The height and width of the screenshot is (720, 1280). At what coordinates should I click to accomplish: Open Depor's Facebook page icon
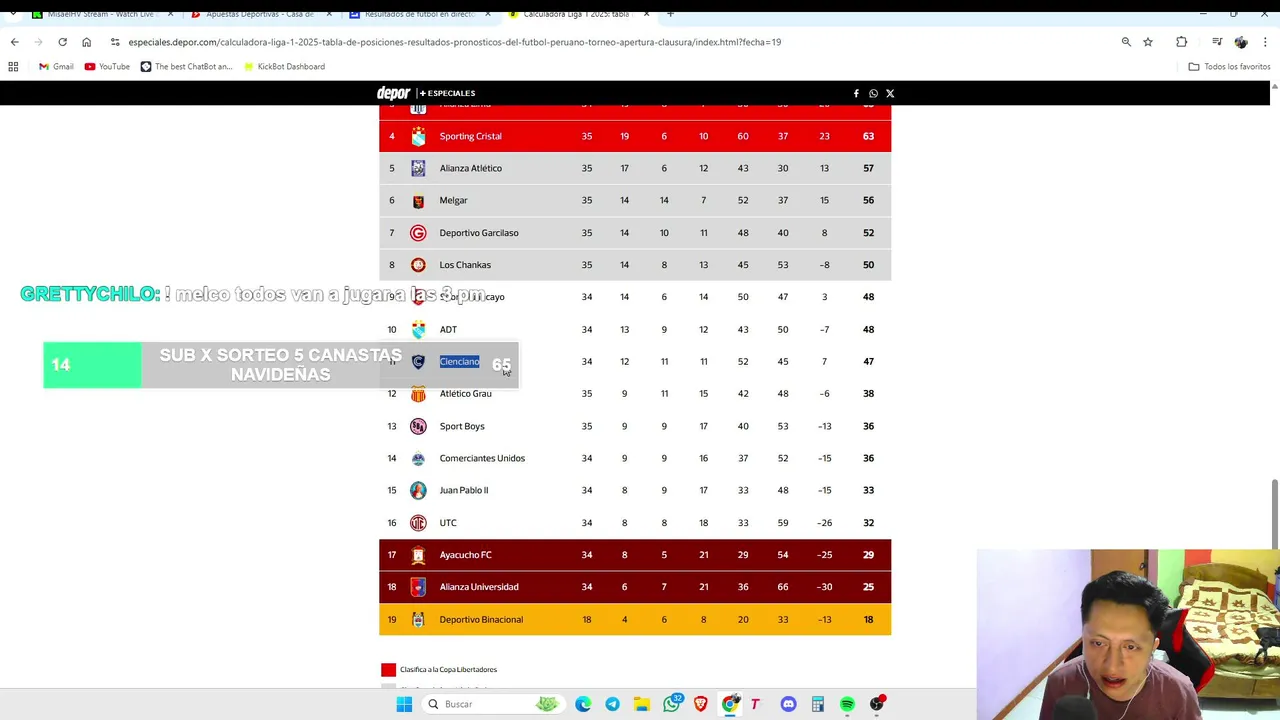point(856,93)
